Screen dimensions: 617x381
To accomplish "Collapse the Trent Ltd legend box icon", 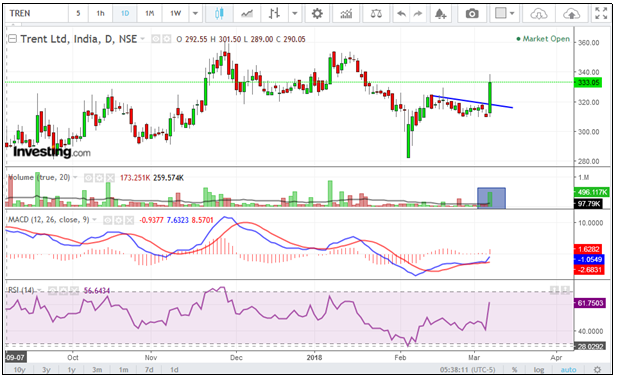I will click(x=13, y=39).
